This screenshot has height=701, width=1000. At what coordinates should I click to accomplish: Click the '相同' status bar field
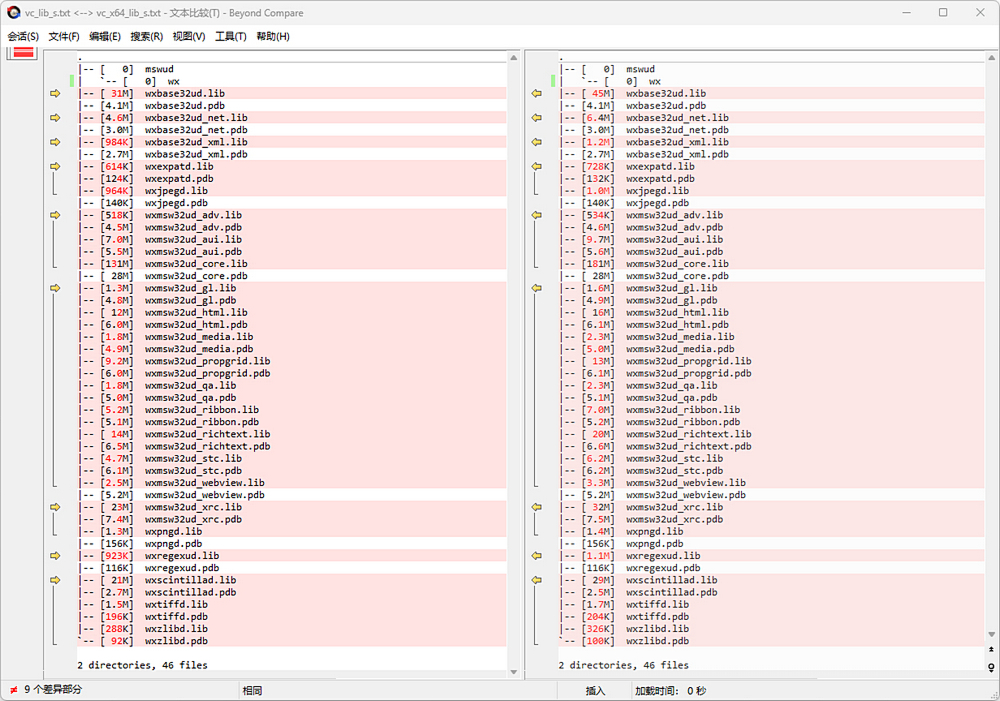point(252,691)
